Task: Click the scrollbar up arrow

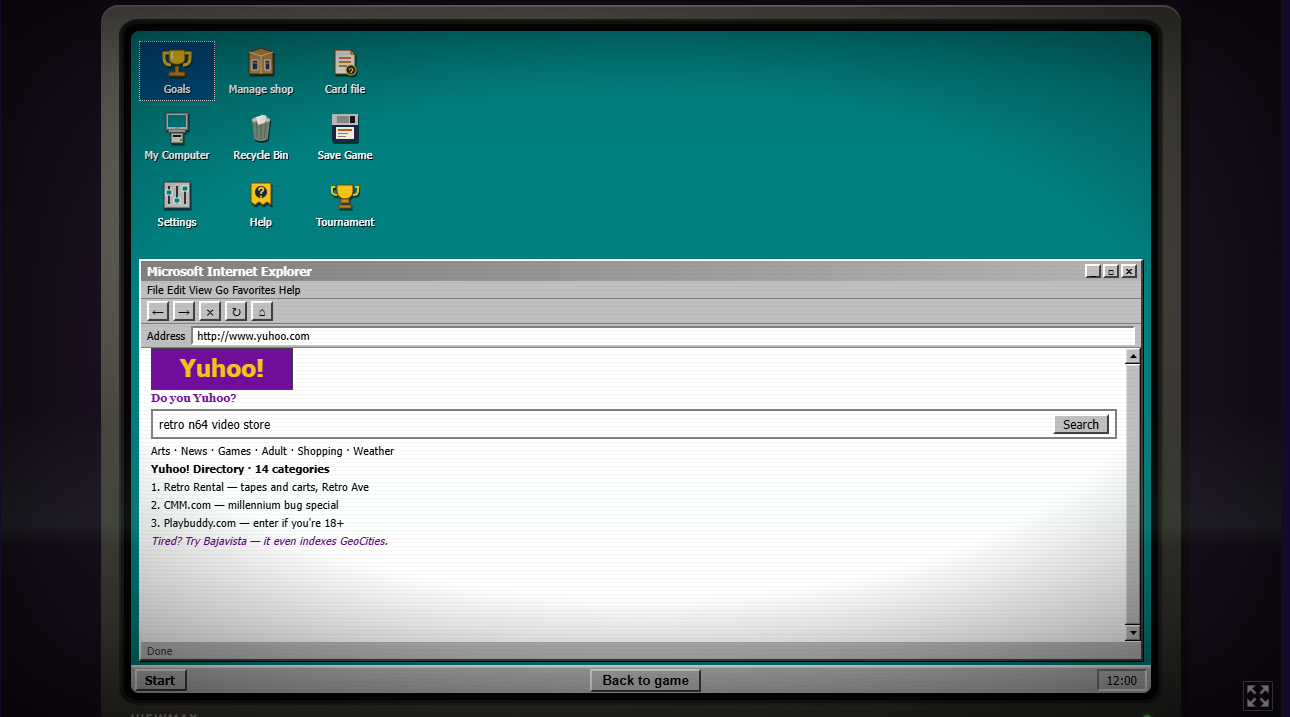Action: (x=1133, y=356)
